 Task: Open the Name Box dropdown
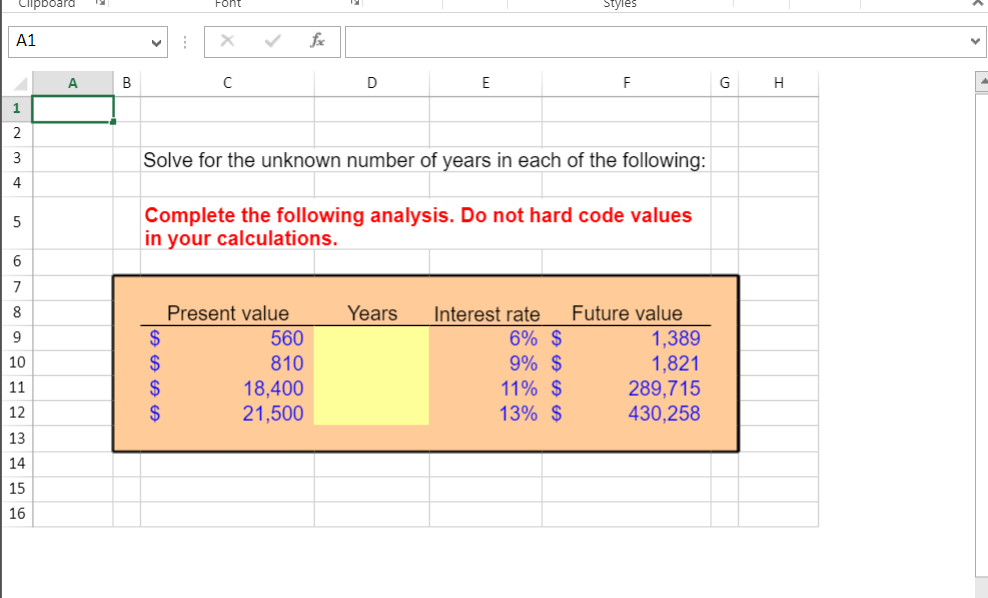tap(154, 41)
